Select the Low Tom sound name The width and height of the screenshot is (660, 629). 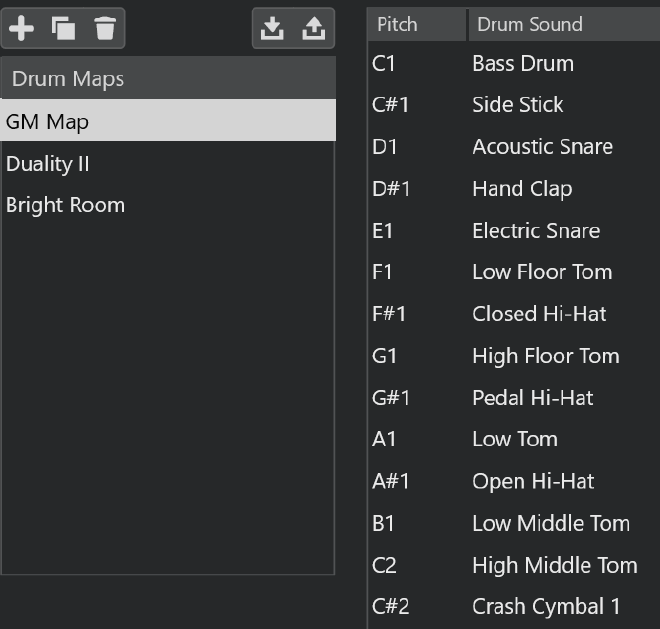(x=515, y=439)
